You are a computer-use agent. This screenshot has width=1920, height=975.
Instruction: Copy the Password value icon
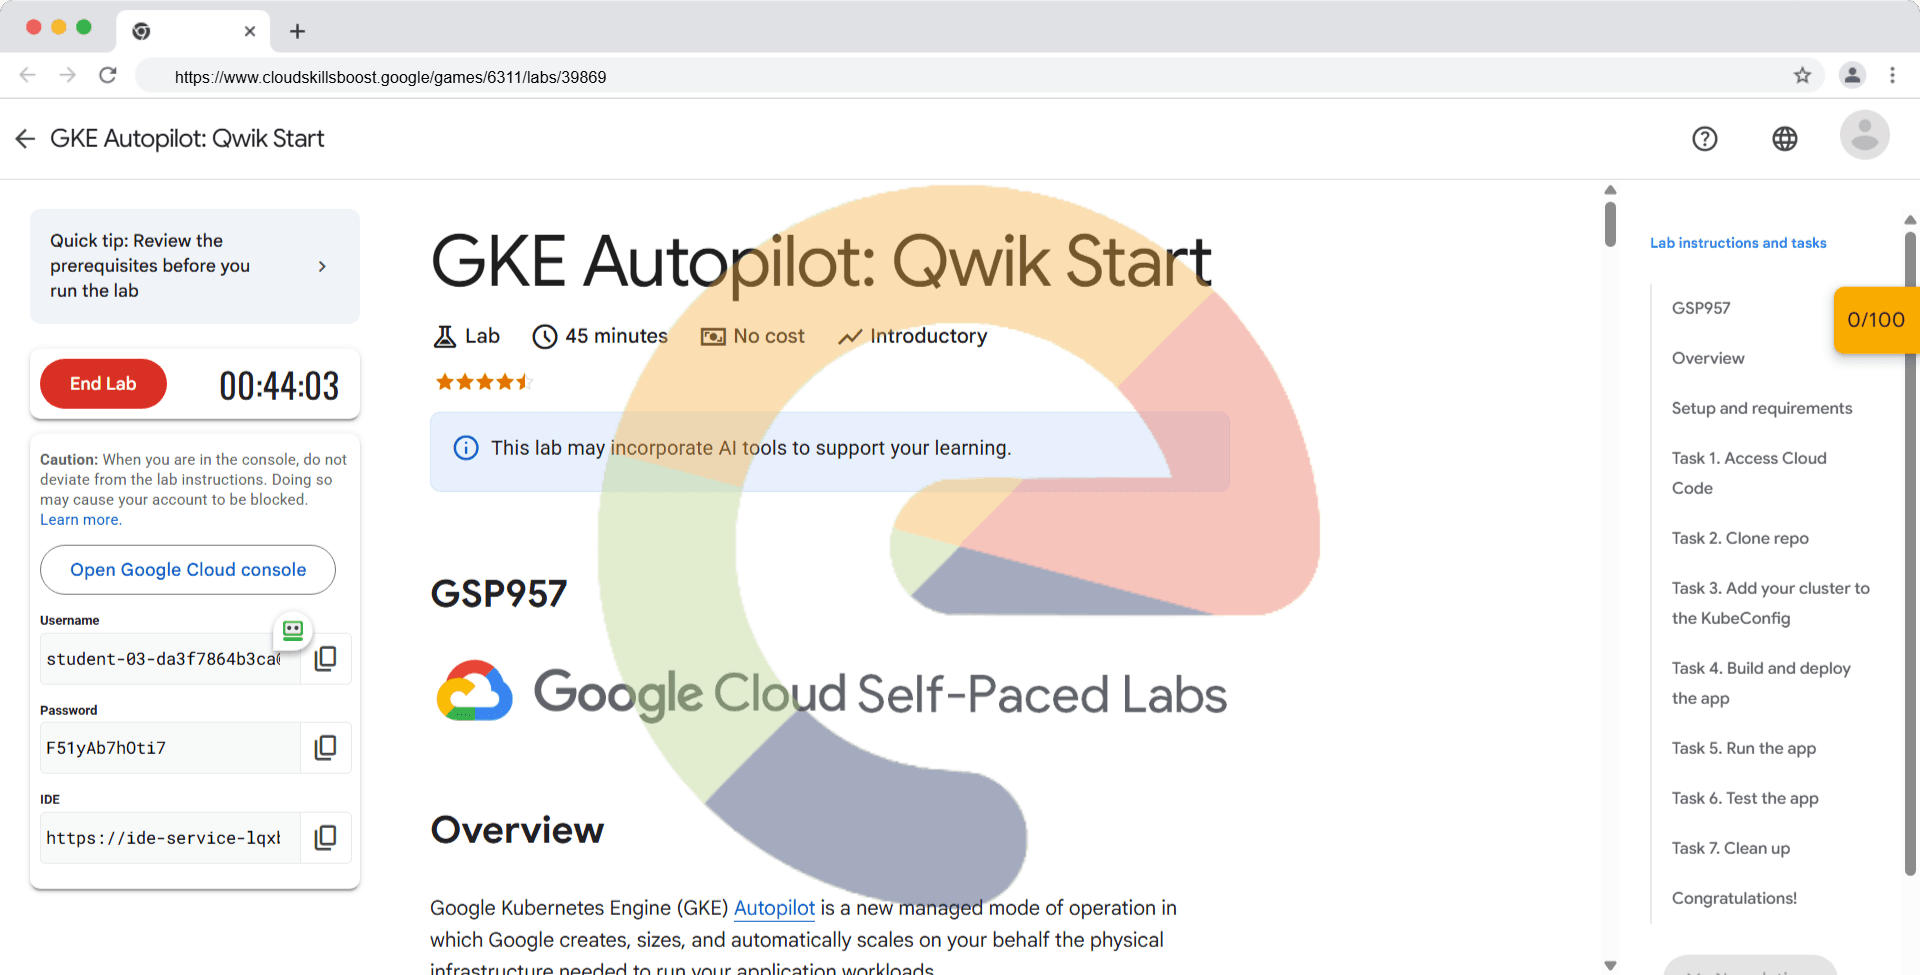325,748
